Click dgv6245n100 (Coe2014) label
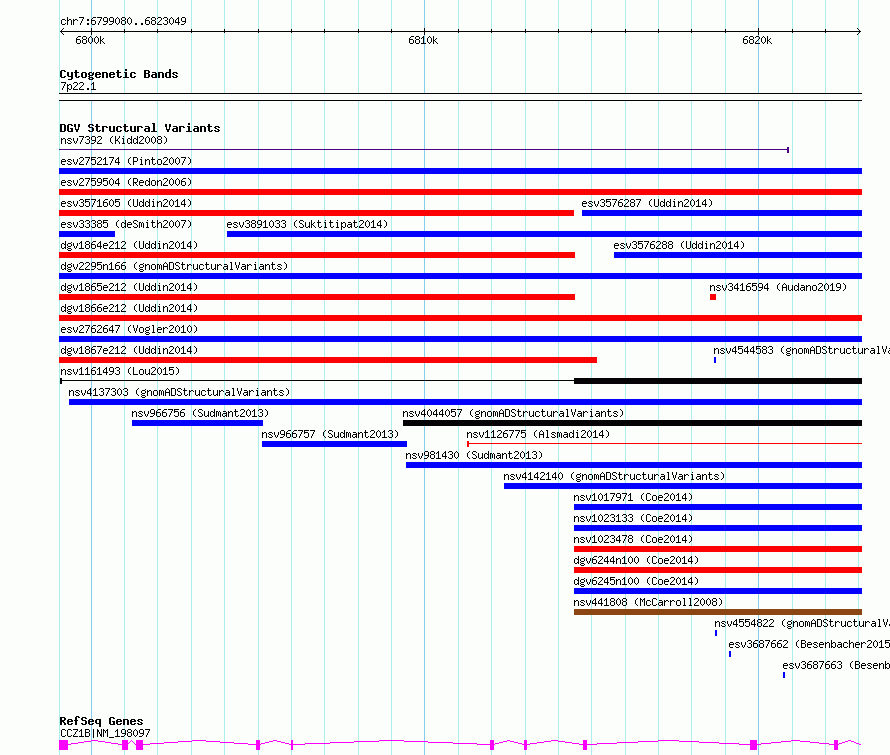Screen dimensions: 890x755 pyautogui.click(x=636, y=581)
